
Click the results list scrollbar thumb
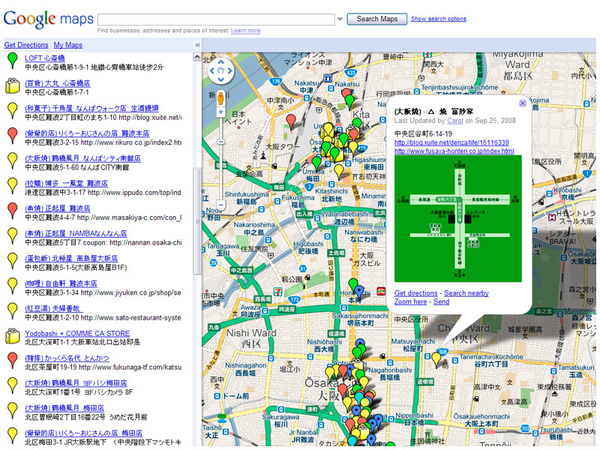197,221
